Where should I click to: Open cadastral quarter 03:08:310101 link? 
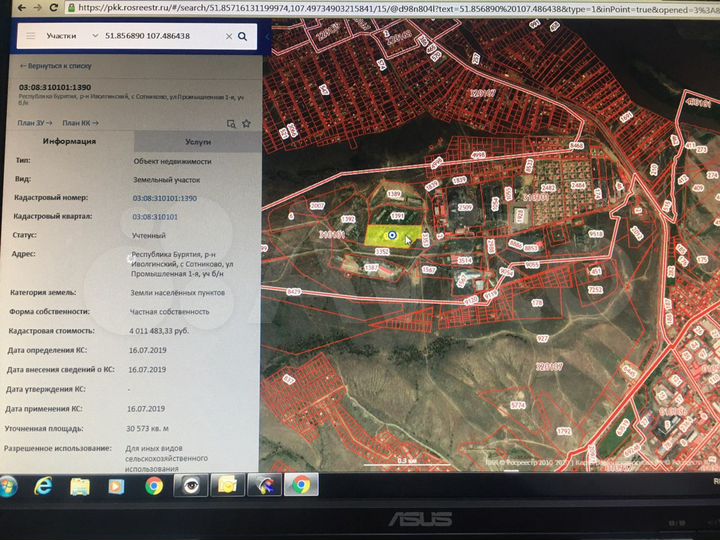pyautogui.click(x=155, y=217)
